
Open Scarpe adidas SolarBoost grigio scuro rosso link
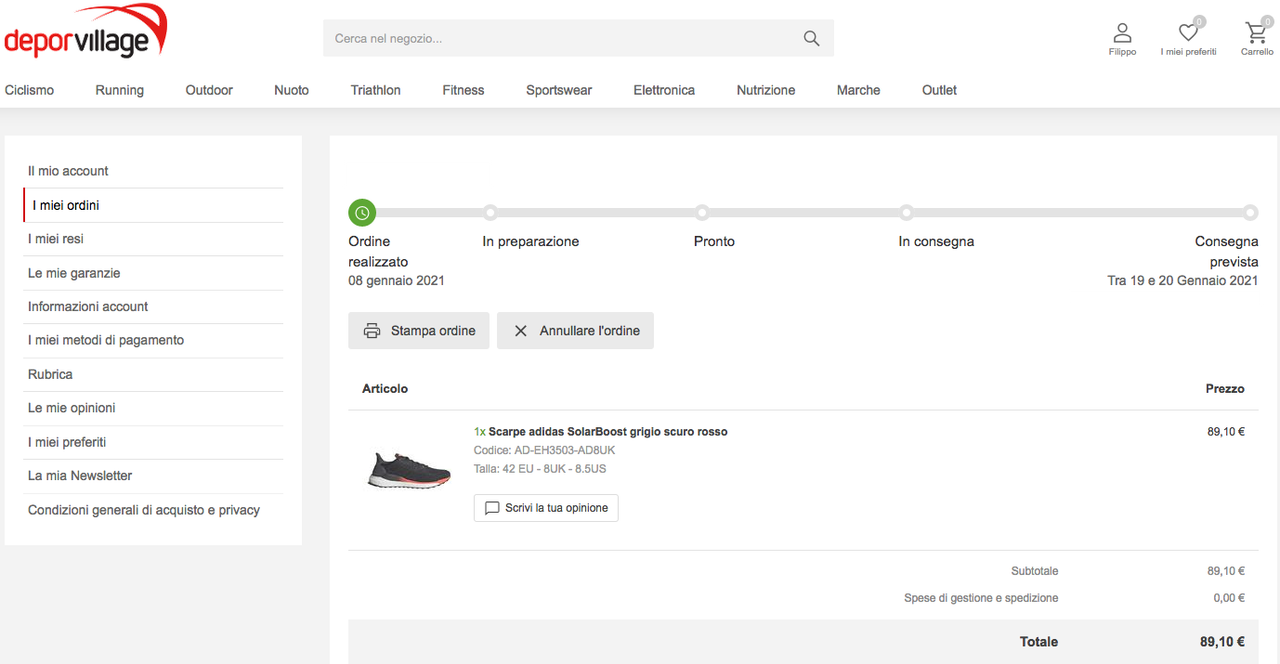[608, 432]
